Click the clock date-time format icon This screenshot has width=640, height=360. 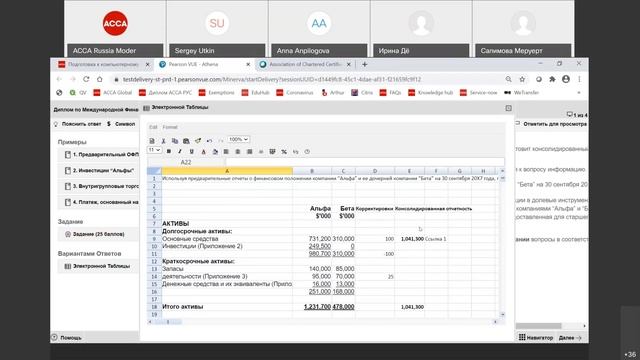coord(307,151)
